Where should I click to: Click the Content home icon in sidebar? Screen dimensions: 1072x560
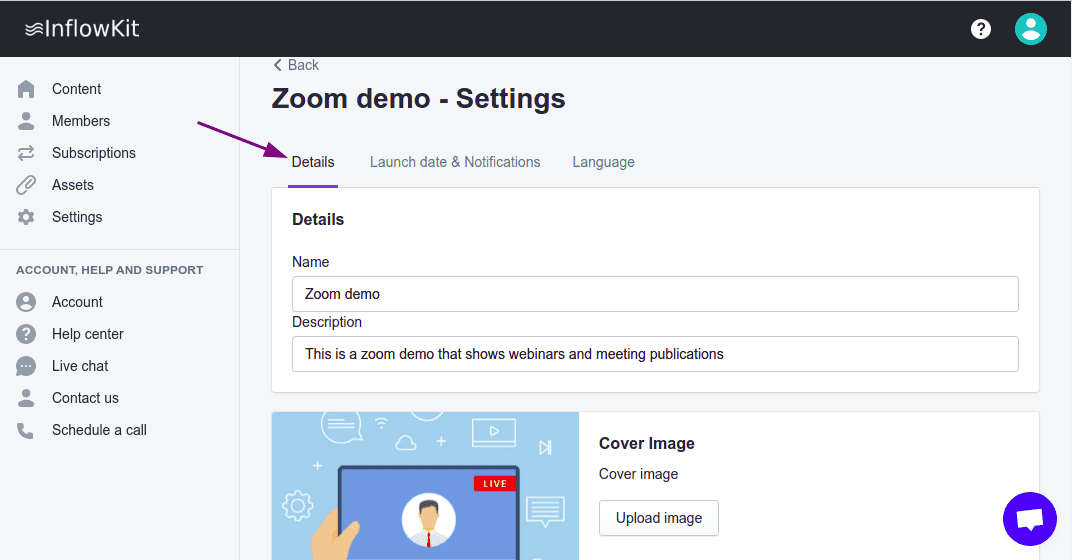tap(27, 89)
